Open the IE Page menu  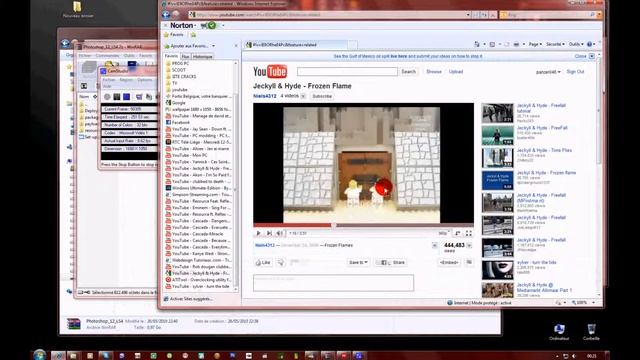point(535,44)
